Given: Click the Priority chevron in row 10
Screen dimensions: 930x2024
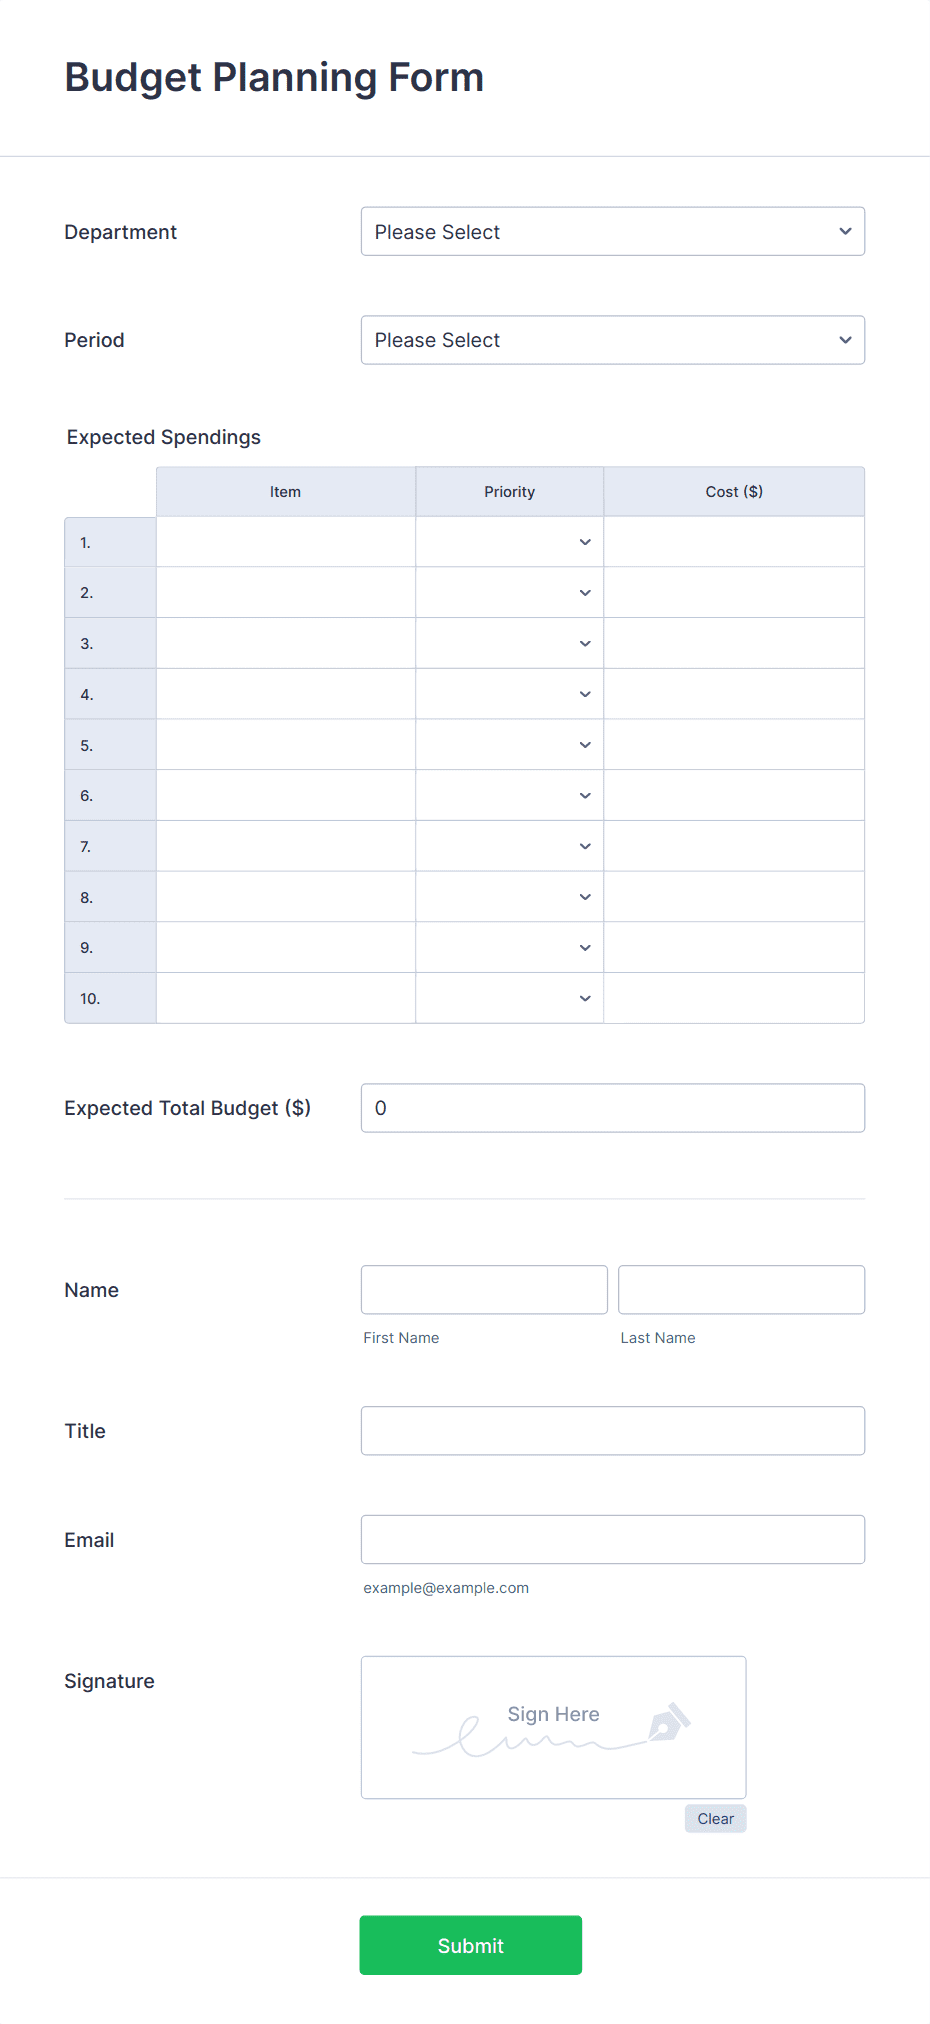Looking at the screenshot, I should pos(585,997).
